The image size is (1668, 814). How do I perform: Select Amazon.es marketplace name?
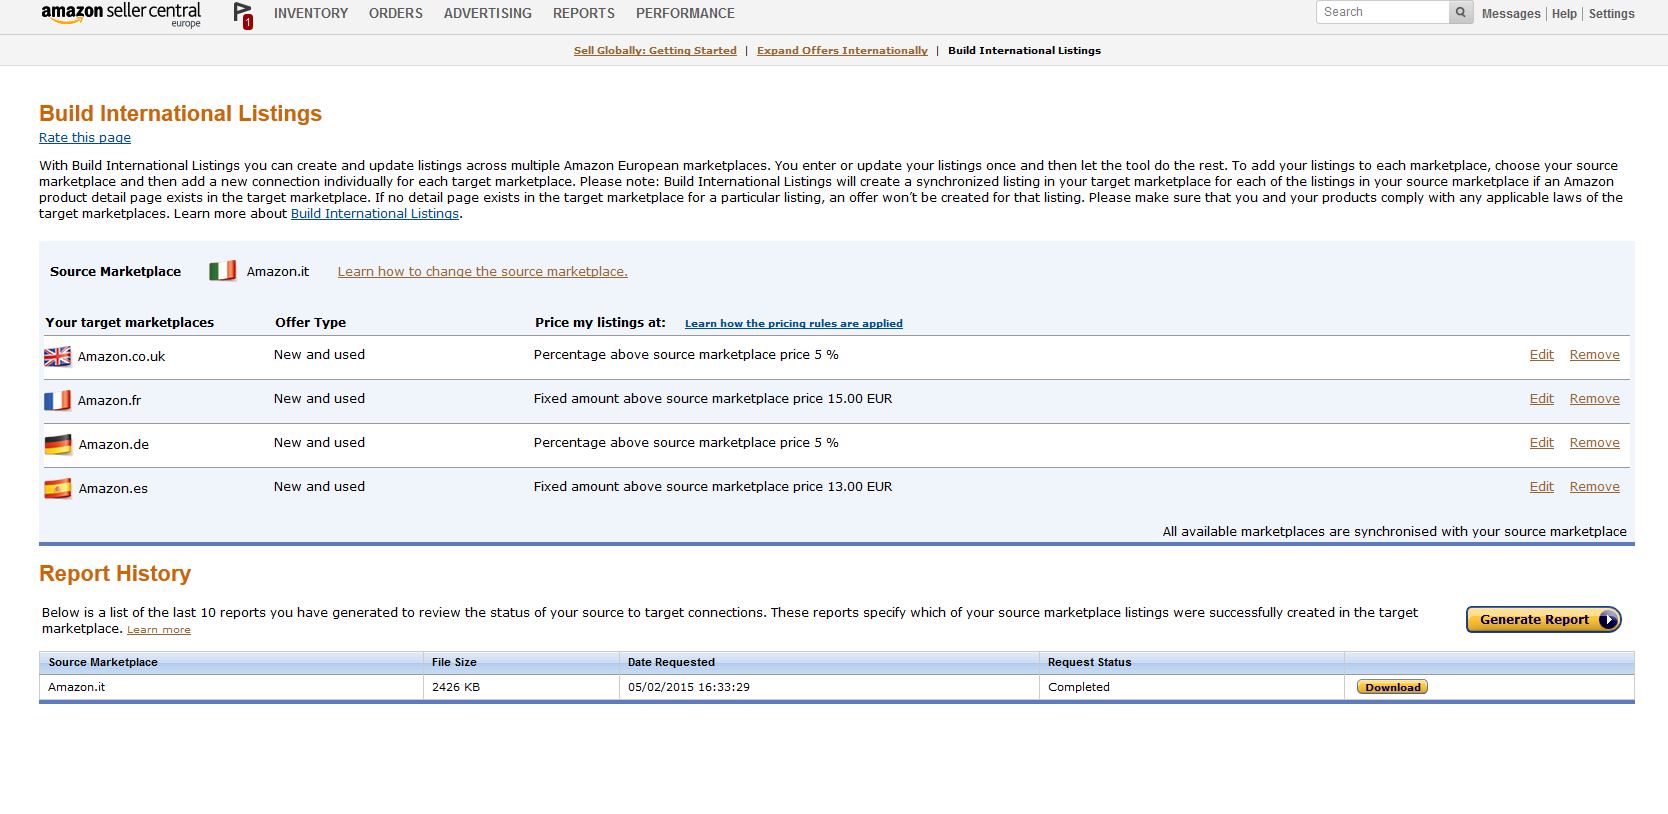tap(113, 489)
